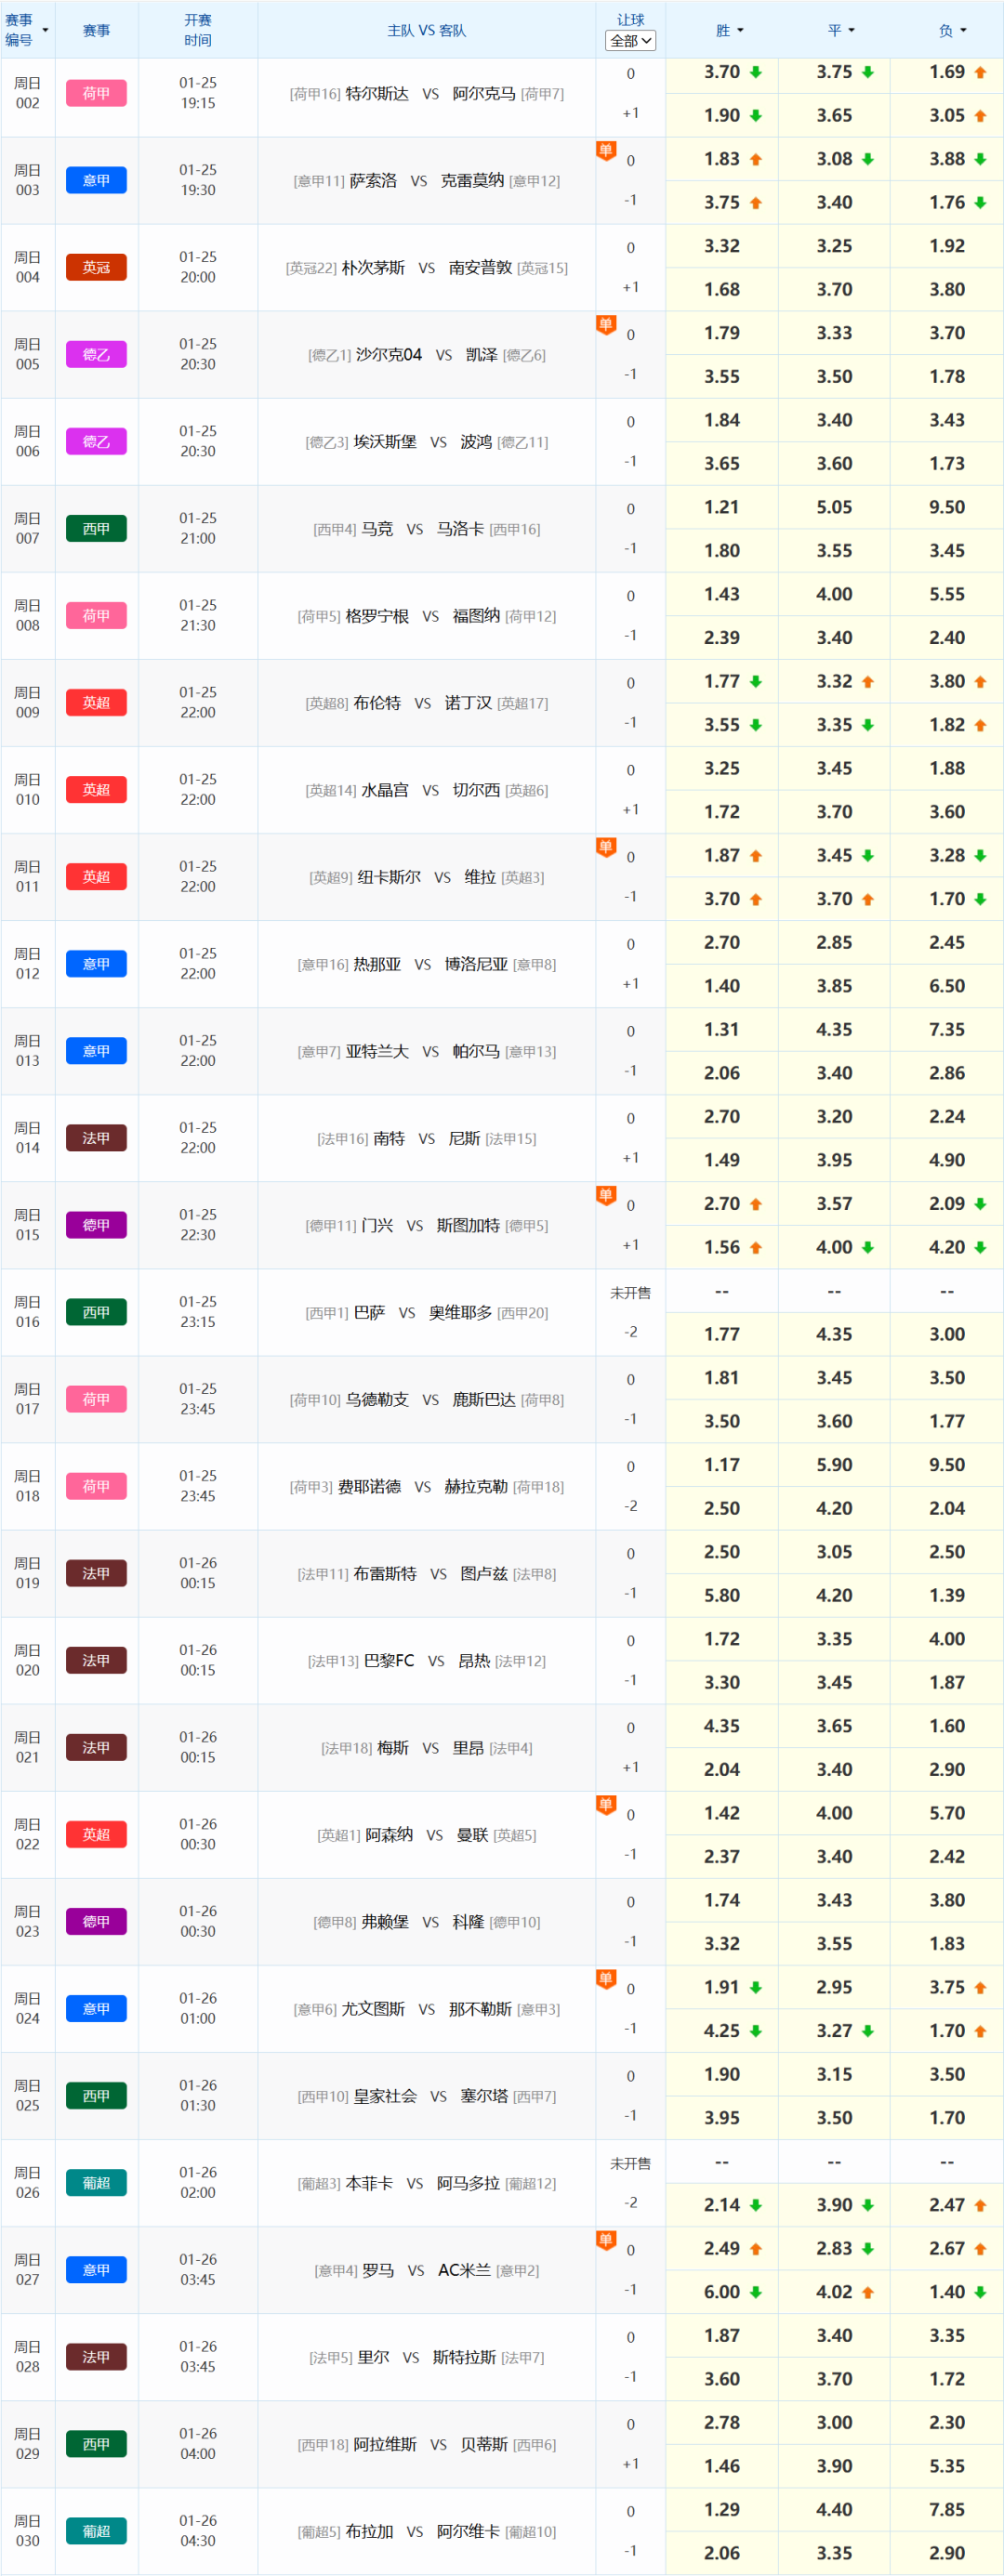Click the 01-26 01:30 kickoff time cell
Image resolution: width=1004 pixels, height=2576 pixels.
point(198,2095)
